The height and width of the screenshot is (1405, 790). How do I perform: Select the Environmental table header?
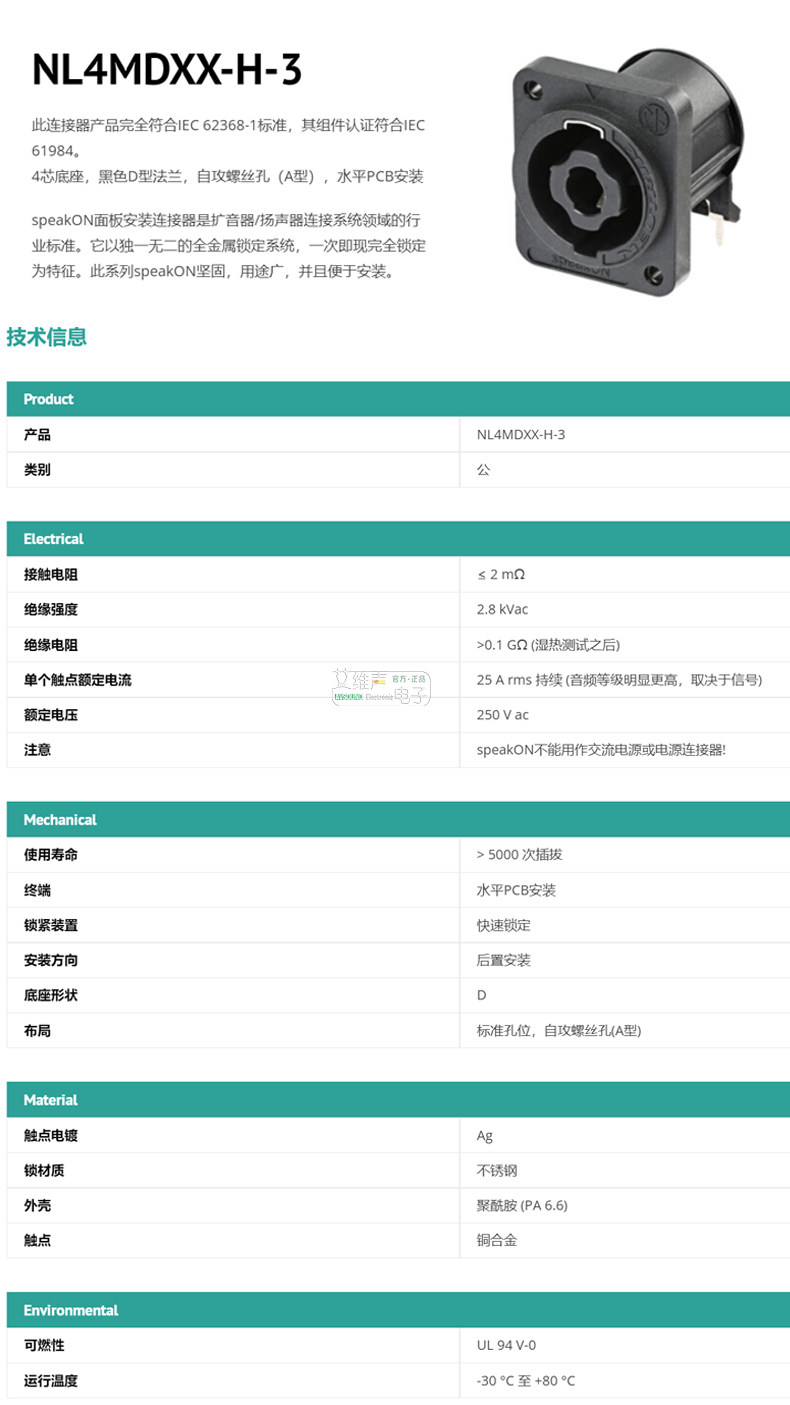[398, 1310]
